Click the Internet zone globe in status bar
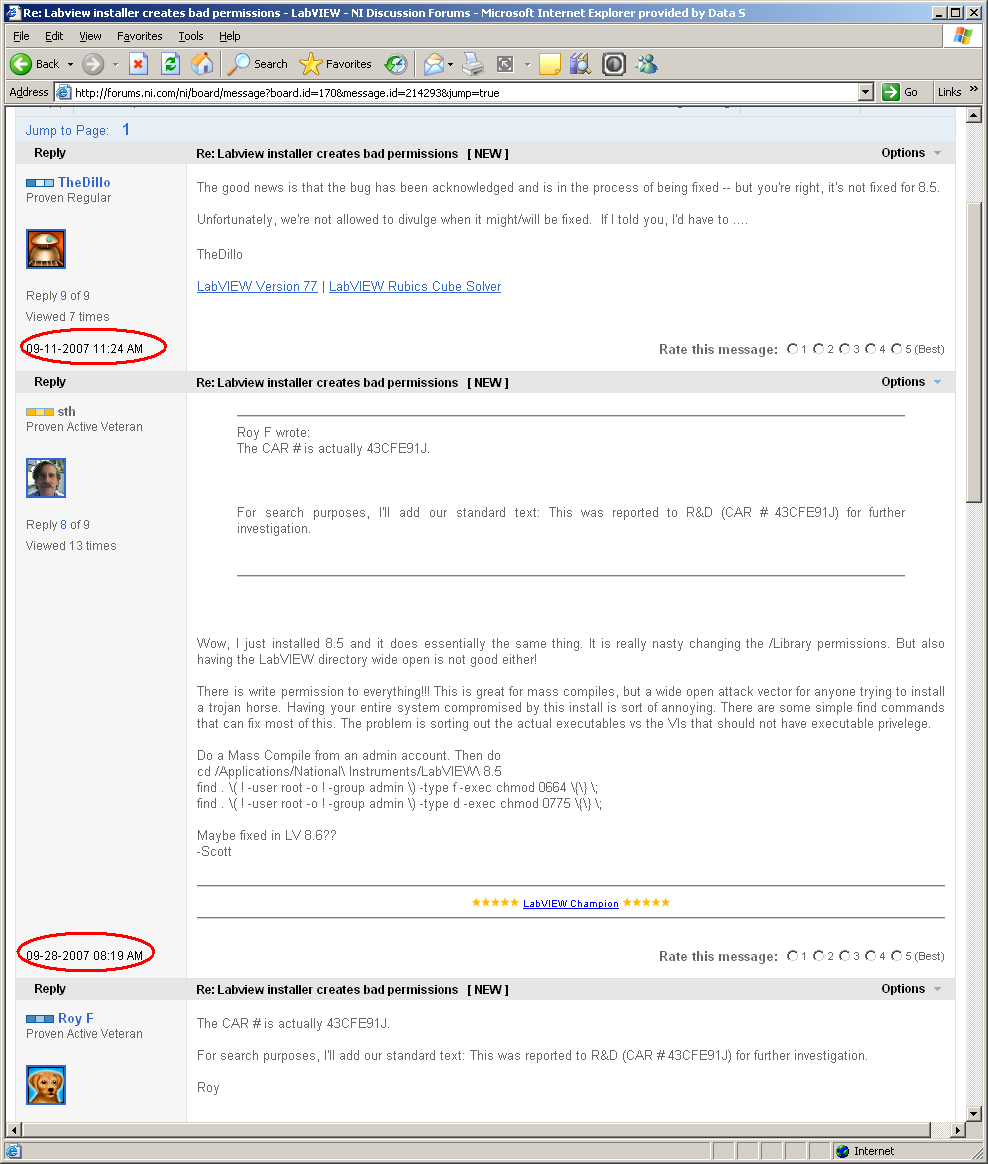This screenshot has width=988, height=1164. [x=843, y=1151]
